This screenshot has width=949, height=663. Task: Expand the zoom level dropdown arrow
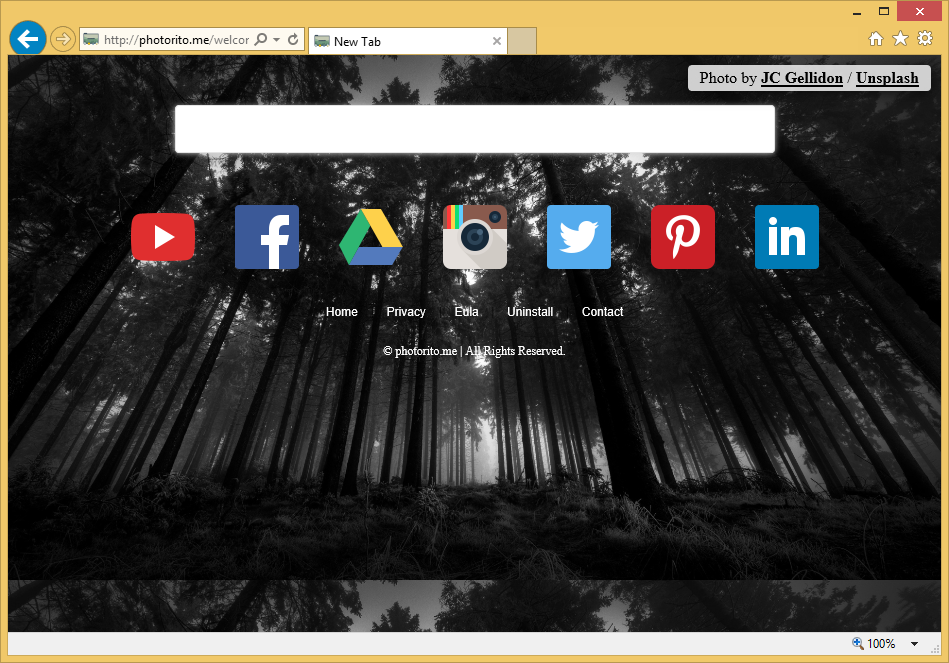pyautogui.click(x=914, y=644)
